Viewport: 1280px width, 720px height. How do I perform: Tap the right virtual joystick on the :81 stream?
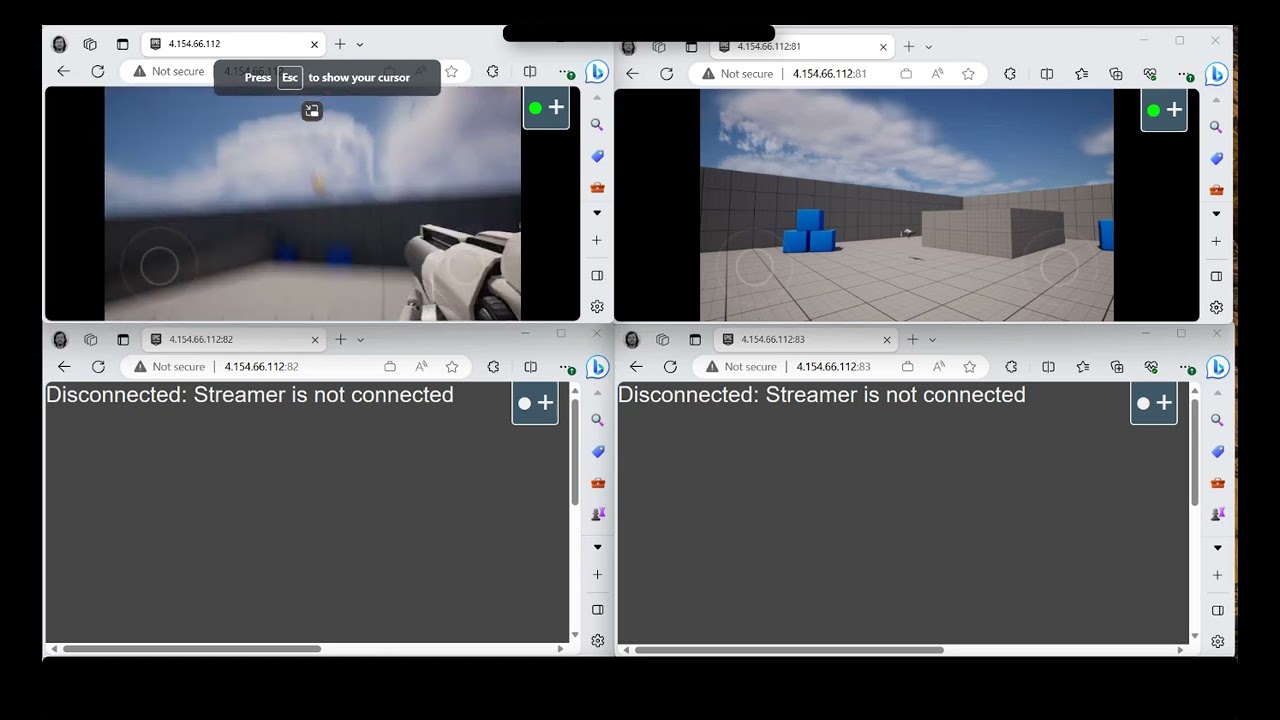[x=1058, y=266]
